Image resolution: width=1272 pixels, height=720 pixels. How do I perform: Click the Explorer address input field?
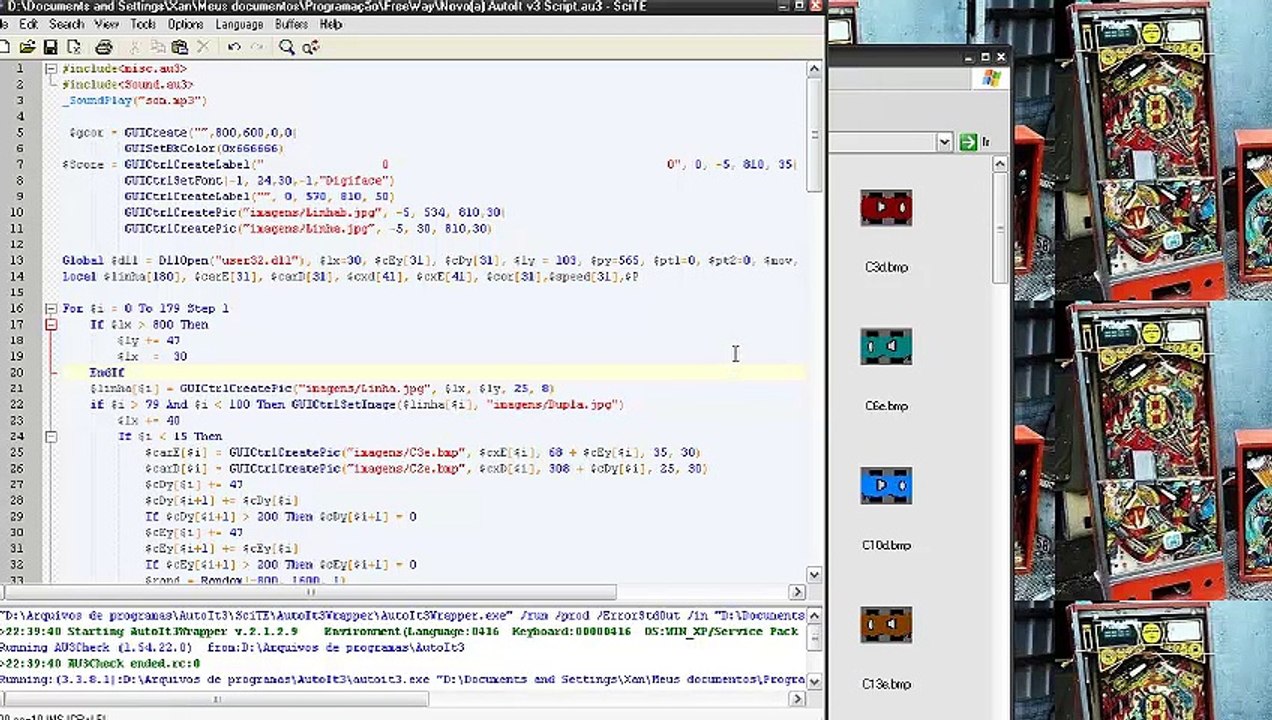pos(883,142)
